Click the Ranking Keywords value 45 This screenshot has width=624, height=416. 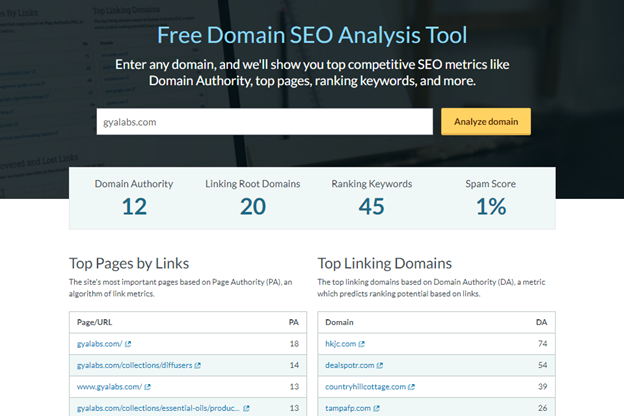click(371, 207)
